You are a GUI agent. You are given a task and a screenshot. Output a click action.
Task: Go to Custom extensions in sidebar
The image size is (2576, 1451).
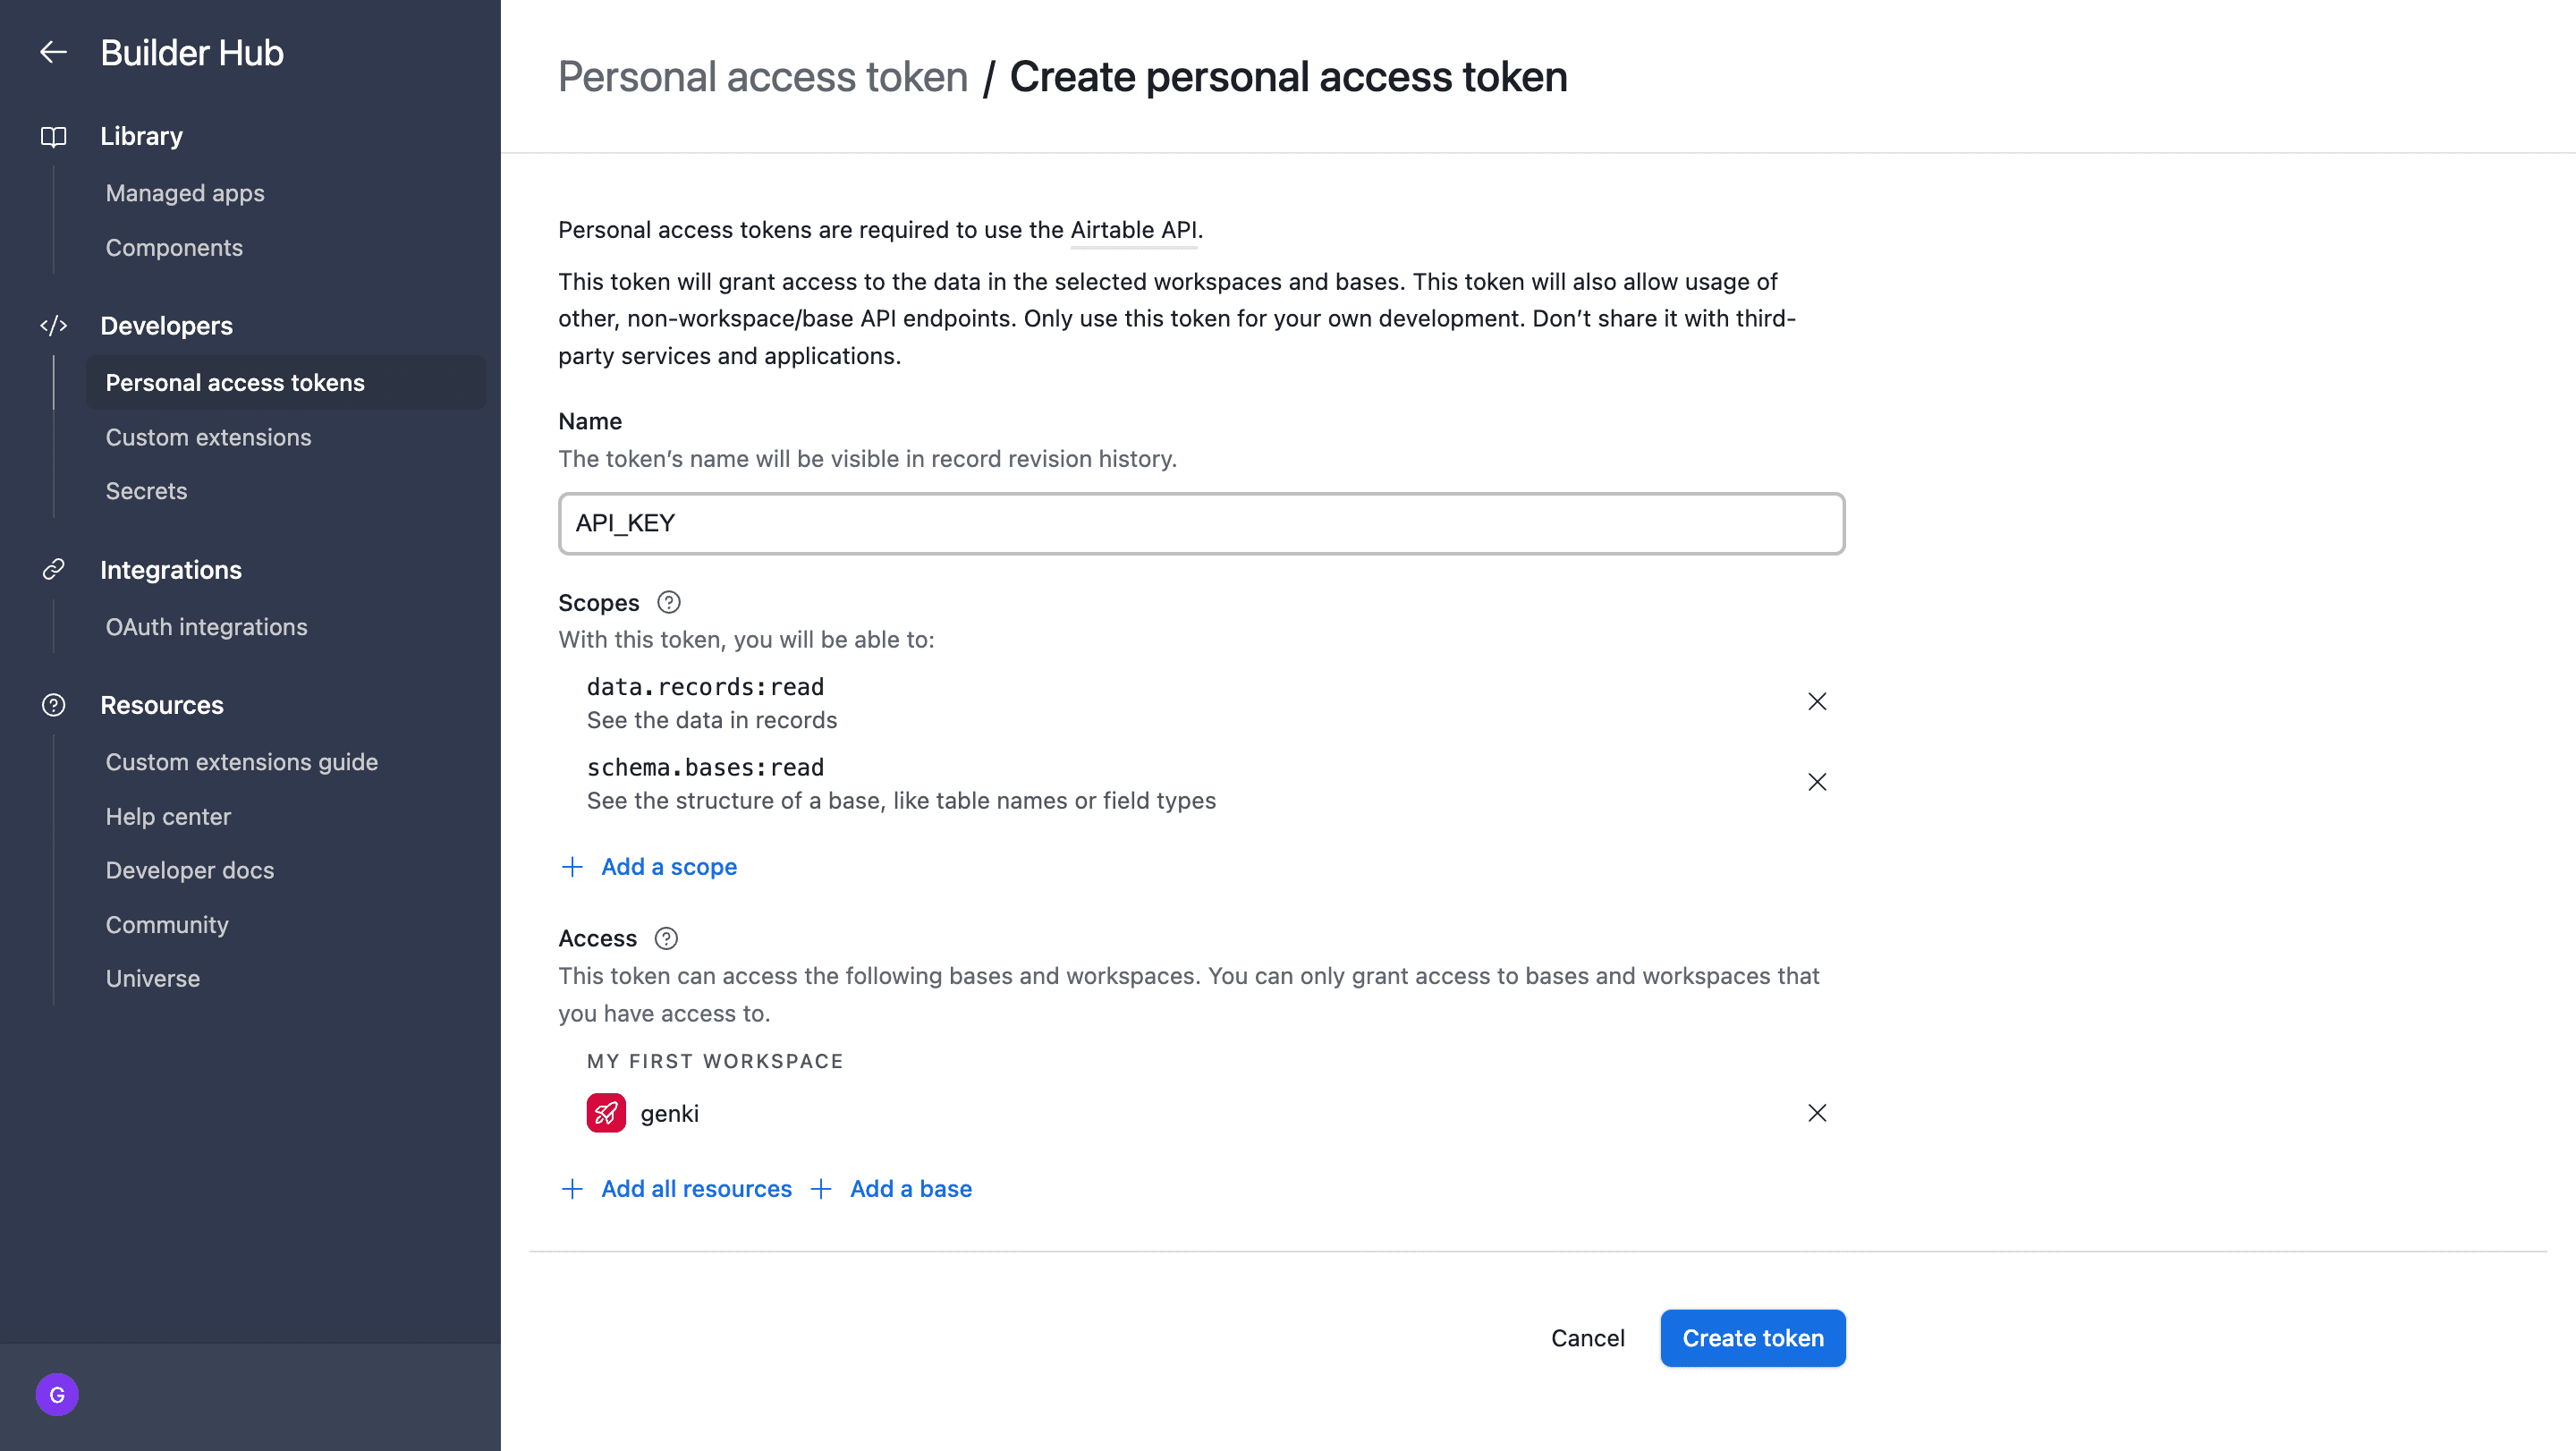pos(208,437)
